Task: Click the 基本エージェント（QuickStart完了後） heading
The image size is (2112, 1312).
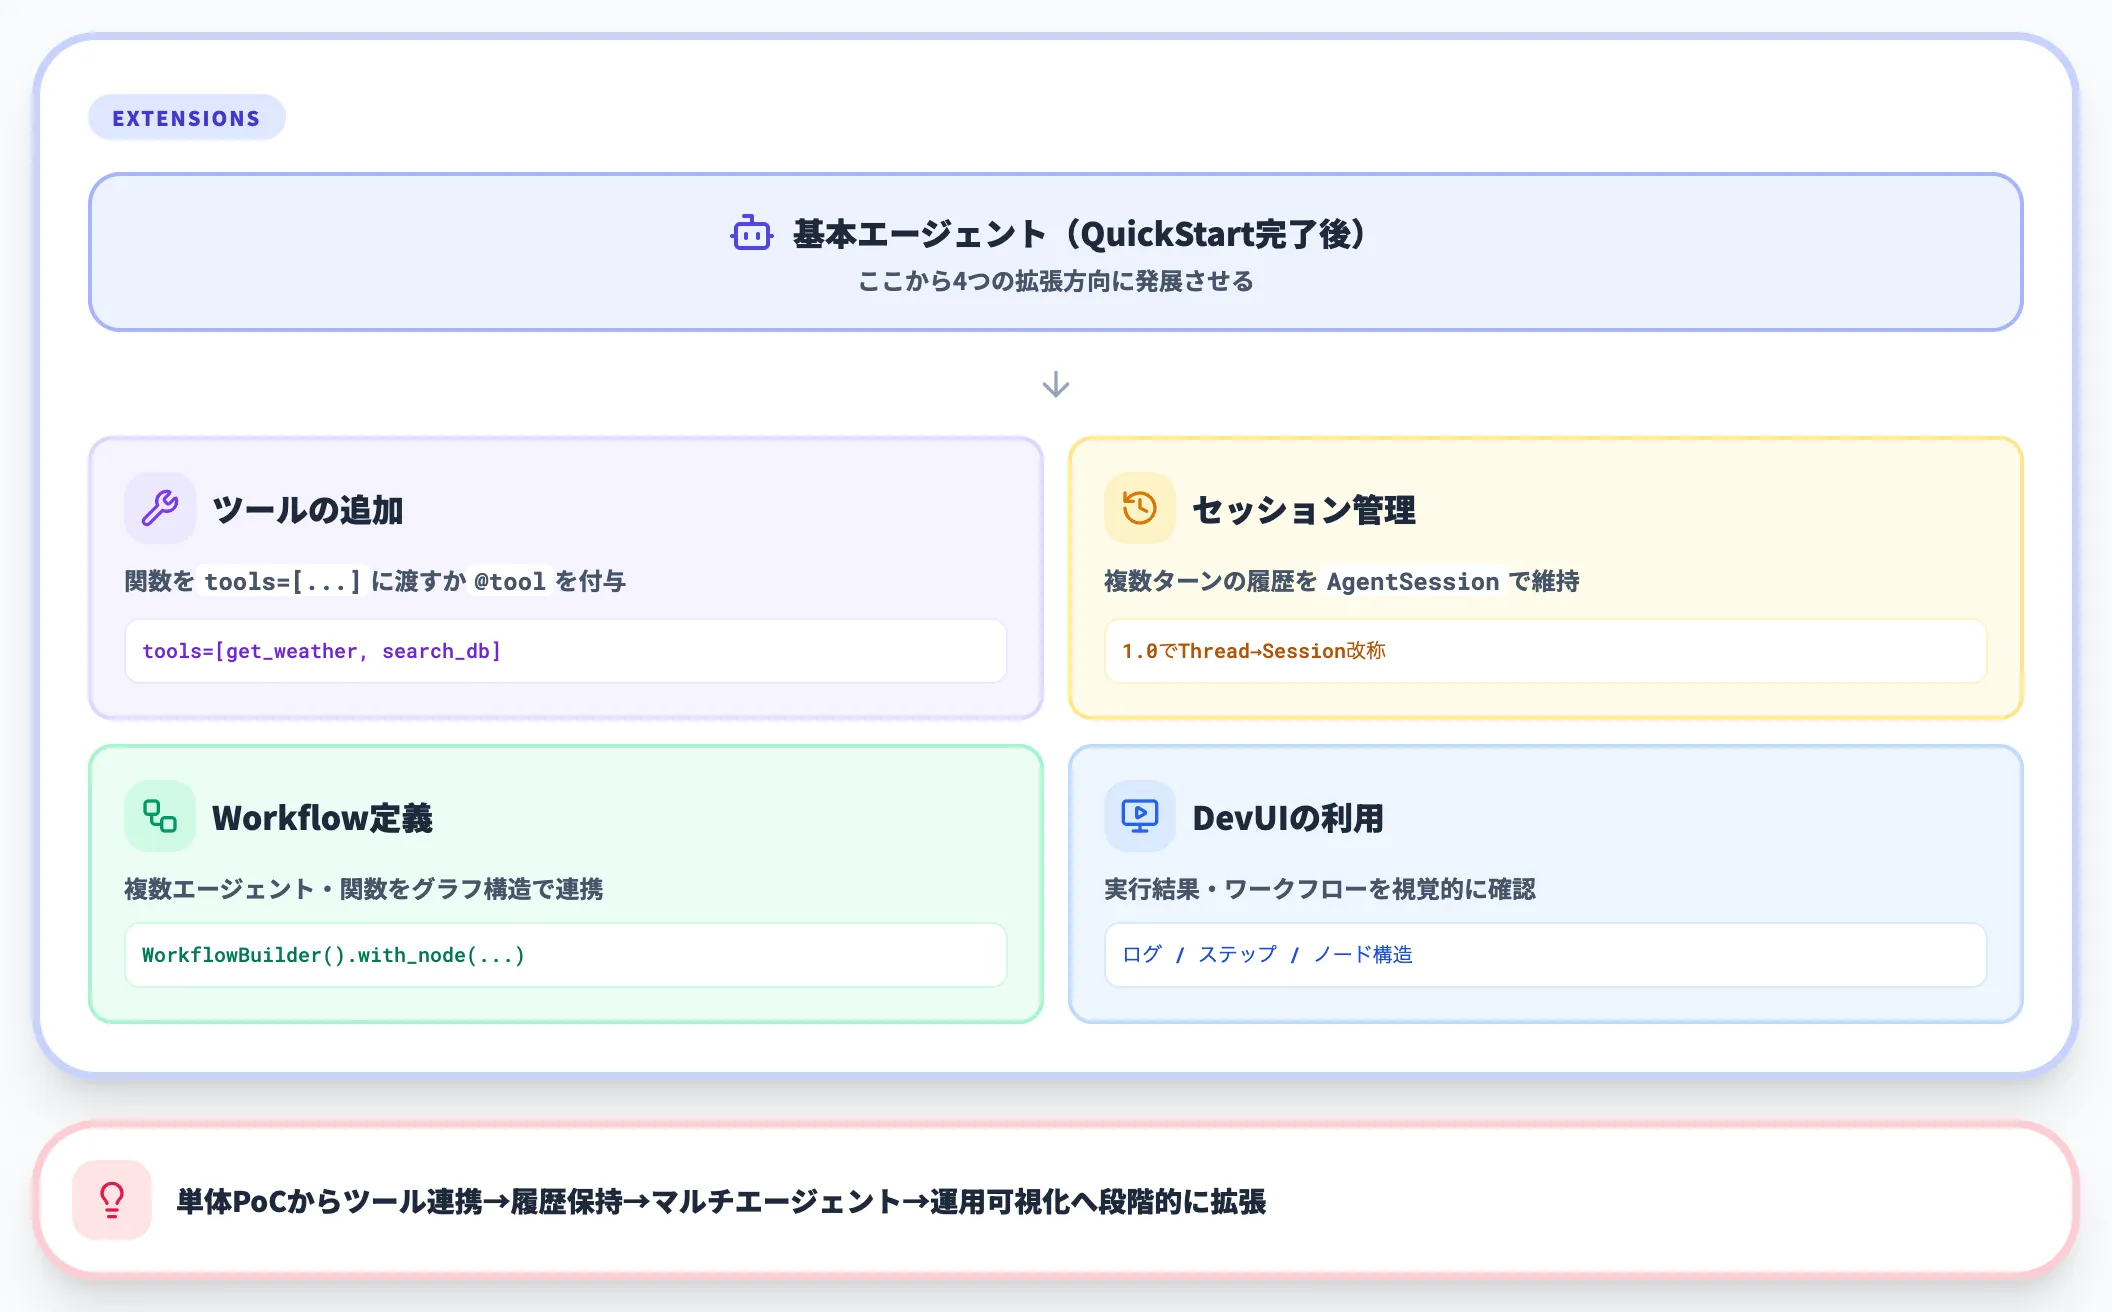Action: [x=1079, y=234]
